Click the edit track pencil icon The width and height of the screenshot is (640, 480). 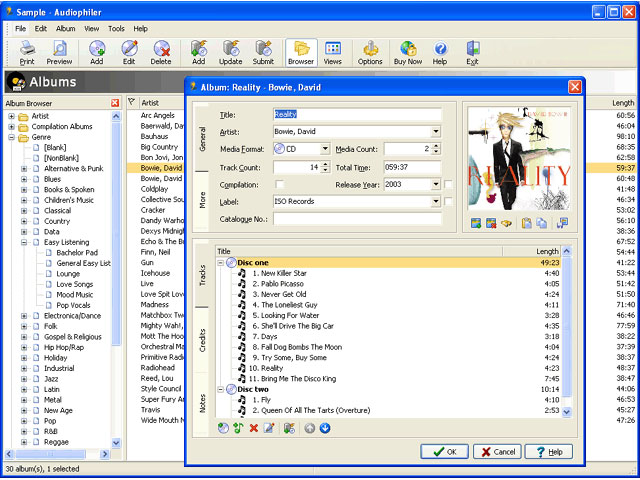[x=269, y=428]
